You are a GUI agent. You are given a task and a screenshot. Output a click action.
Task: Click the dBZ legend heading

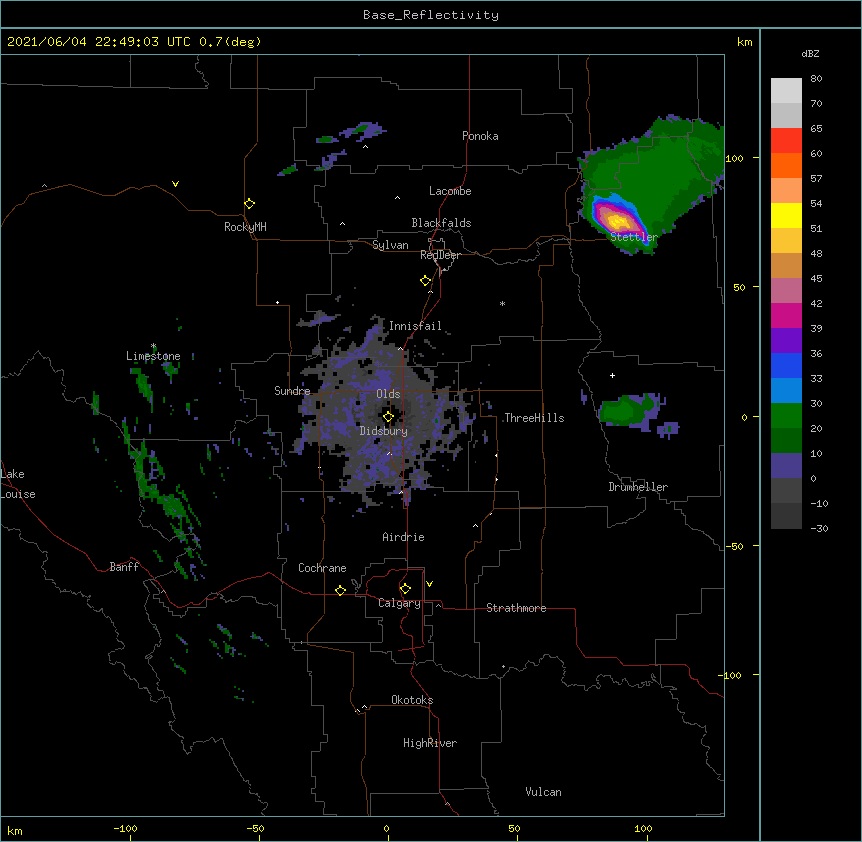(x=810, y=53)
